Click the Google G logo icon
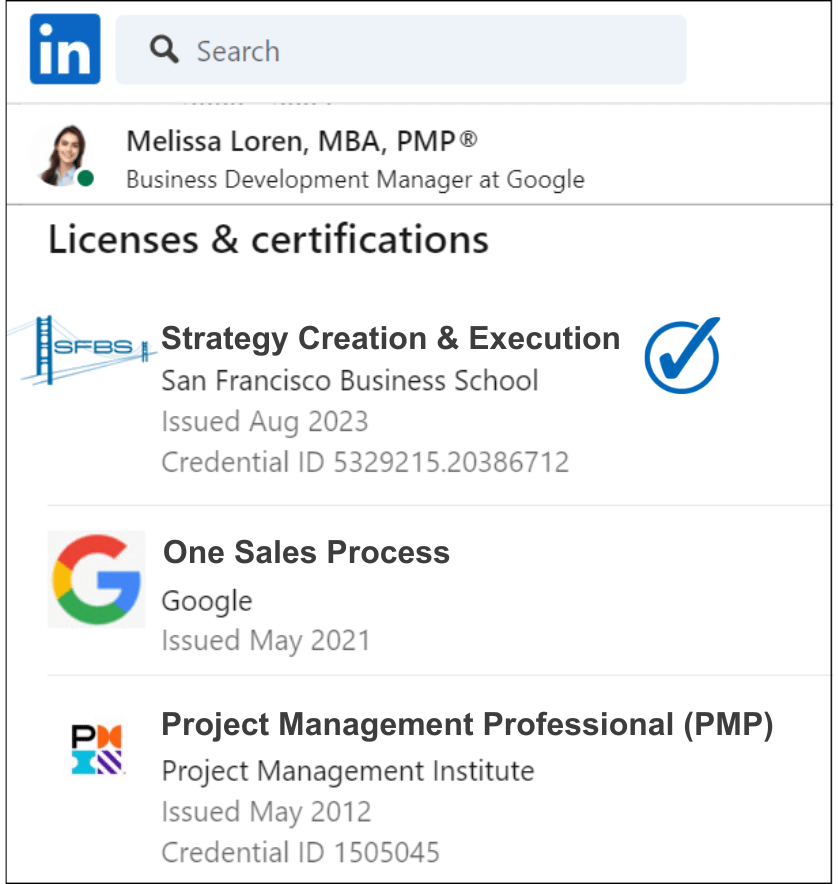Screen dimensions: 839x884 pos(96,579)
